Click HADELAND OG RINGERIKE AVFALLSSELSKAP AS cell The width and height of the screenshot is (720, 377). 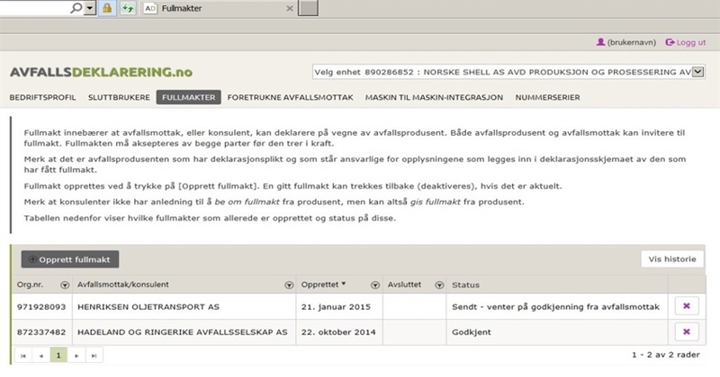tap(185, 332)
